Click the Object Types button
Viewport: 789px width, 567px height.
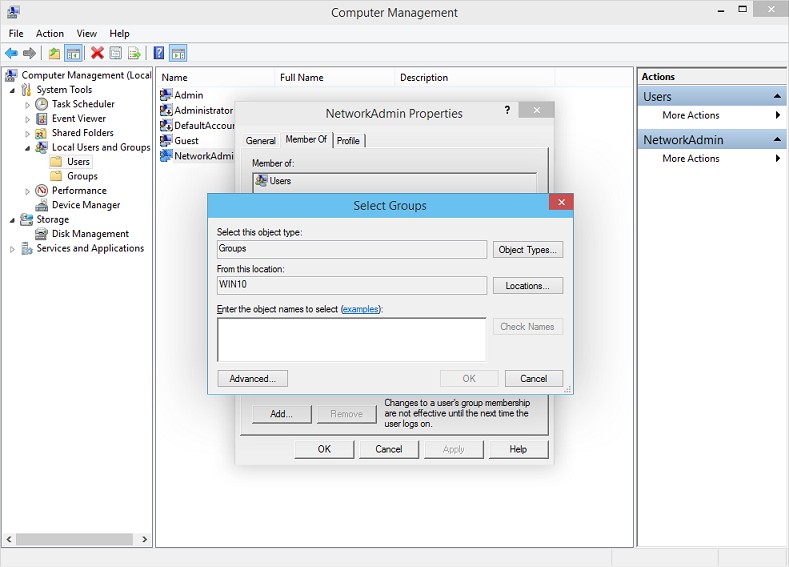pyautogui.click(x=527, y=250)
